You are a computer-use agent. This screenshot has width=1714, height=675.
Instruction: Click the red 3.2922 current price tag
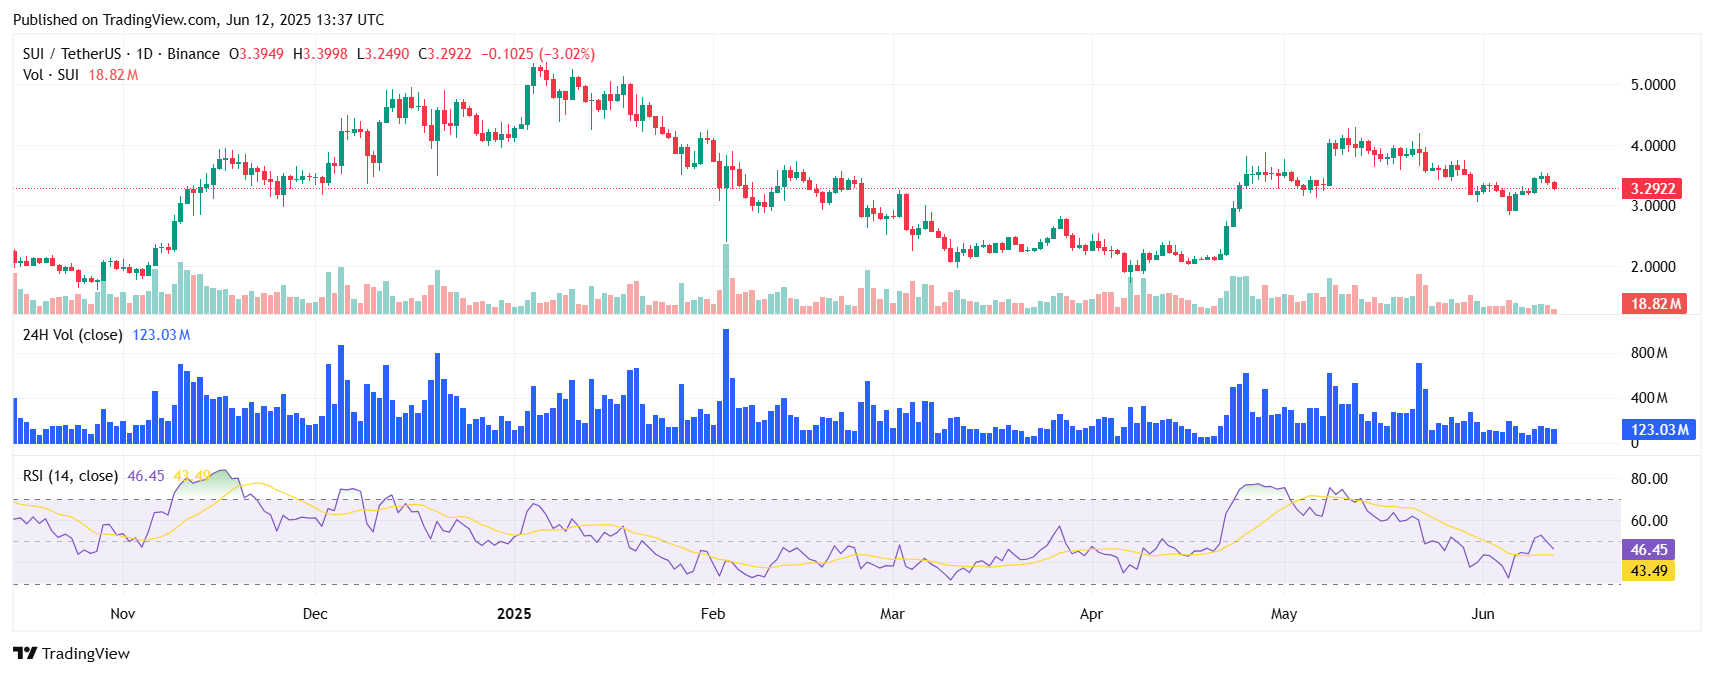click(1652, 188)
